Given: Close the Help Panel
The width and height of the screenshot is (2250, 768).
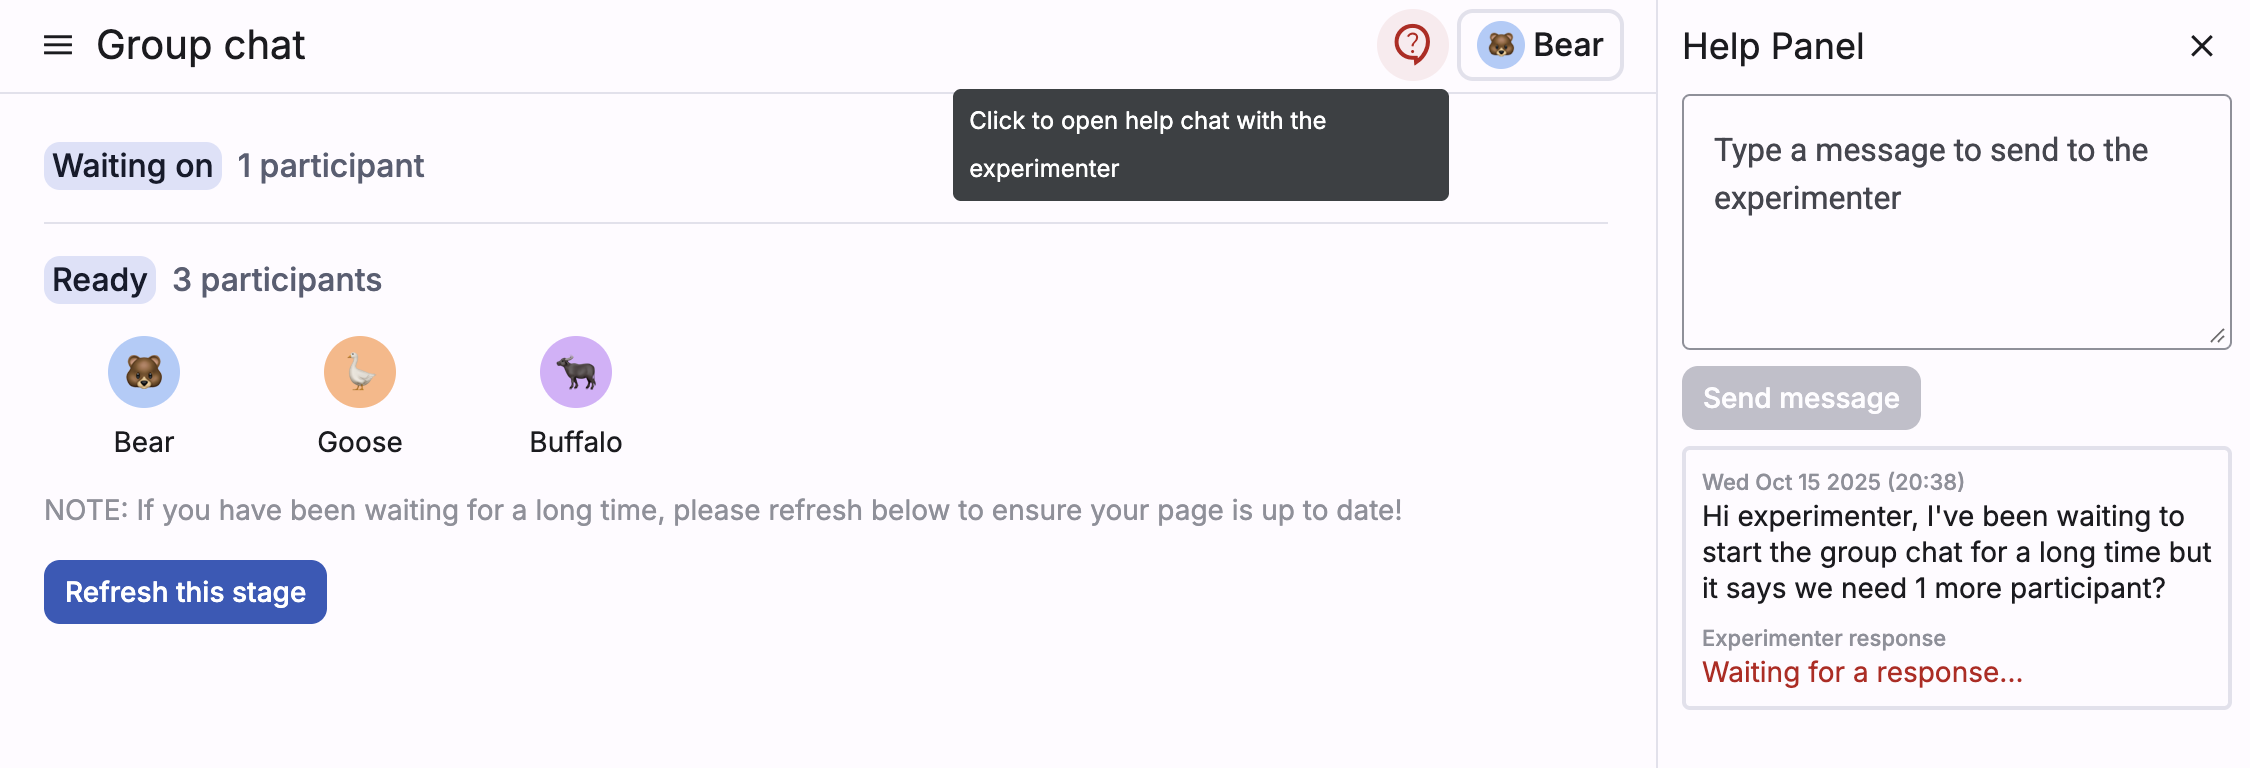Looking at the screenshot, I should tap(2203, 46).
